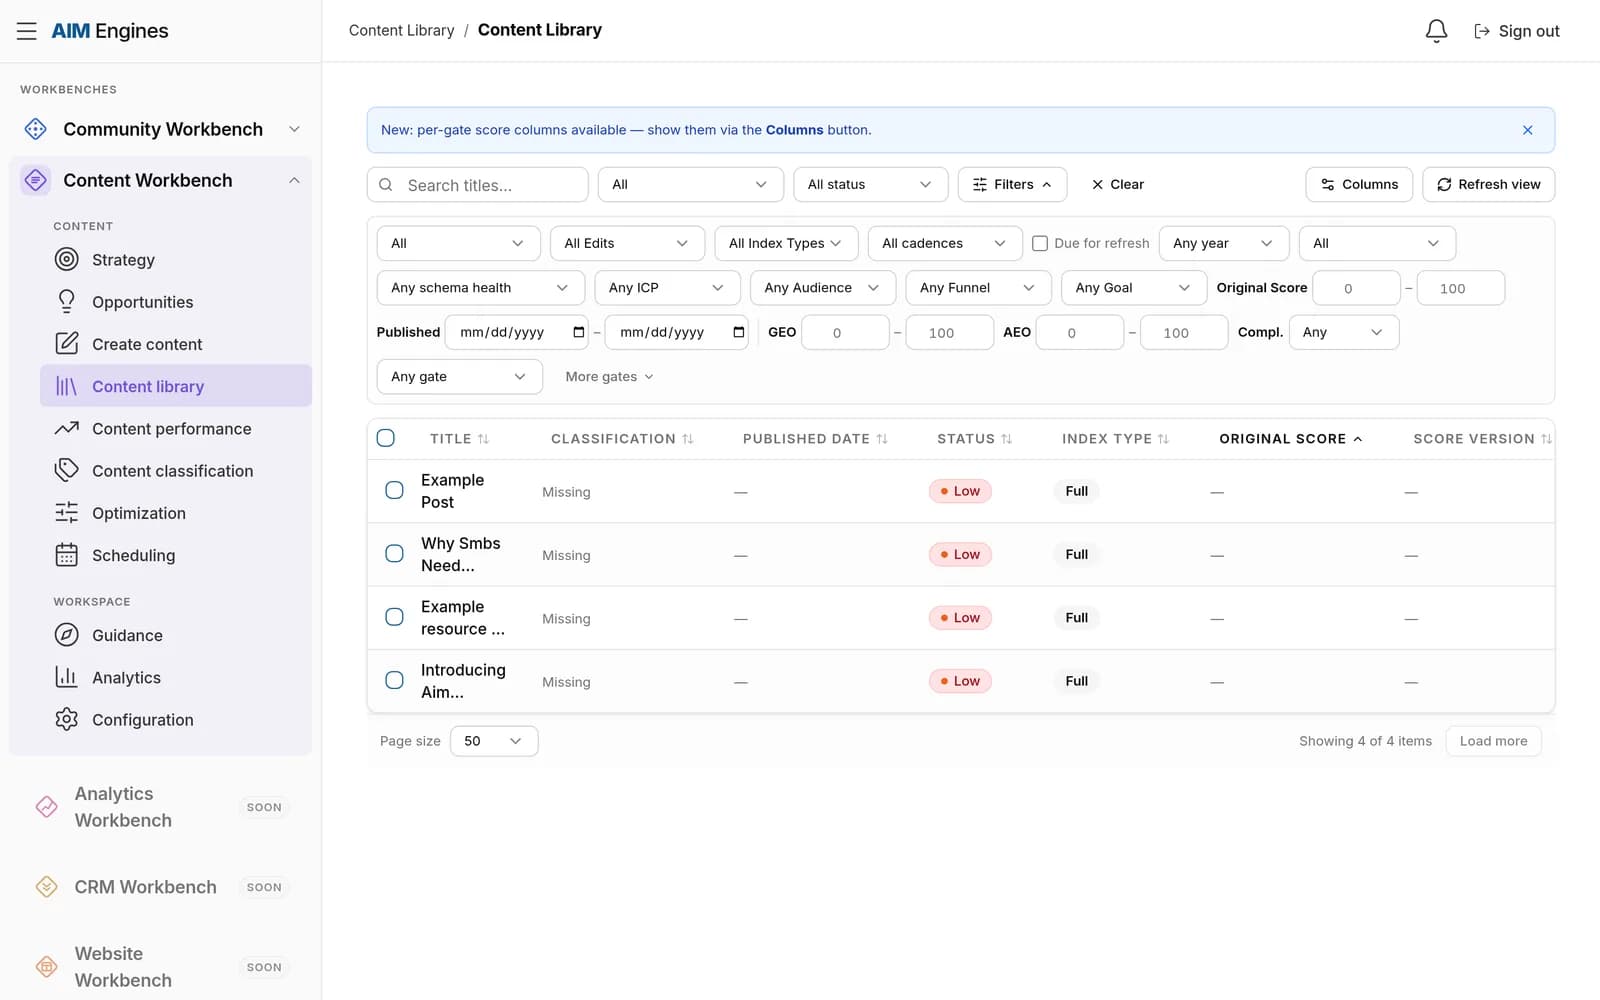Dismiss the per-gate score banner
Image resolution: width=1600 pixels, height=1000 pixels.
point(1527,130)
